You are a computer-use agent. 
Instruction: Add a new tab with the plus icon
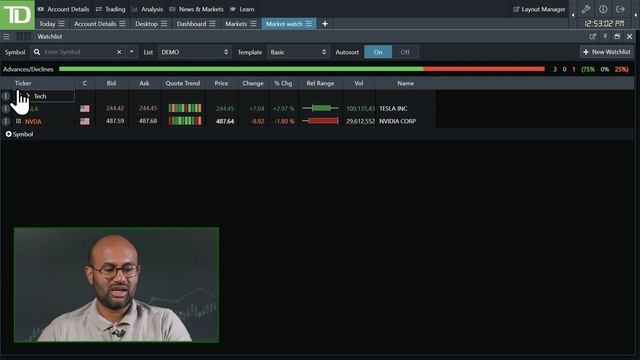325,24
